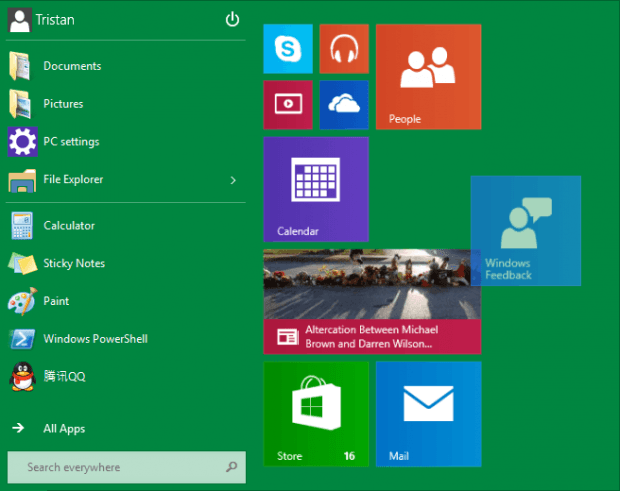
Task: Open Documents from the Start menu
Action: click(72, 66)
